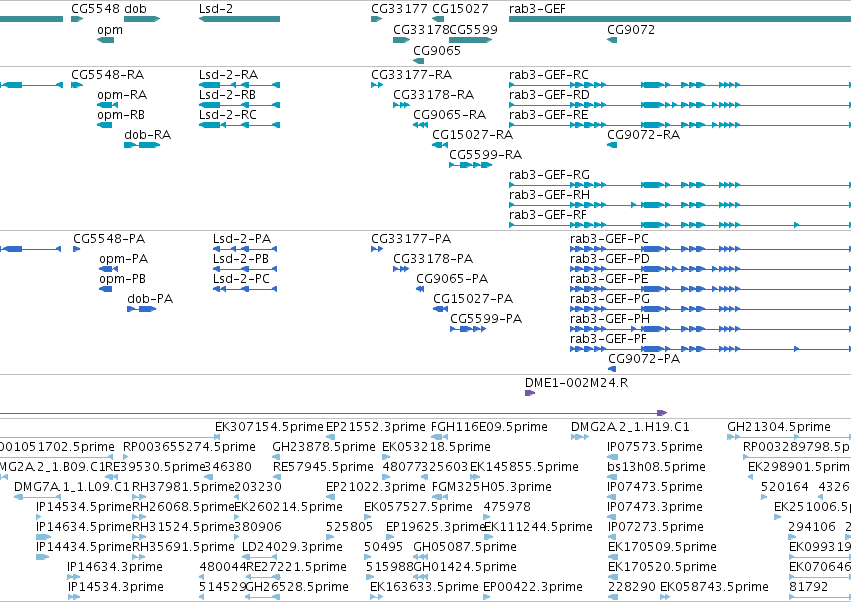Select EST RE57945.5prime
This screenshot has height=602, width=851.
click(323, 467)
